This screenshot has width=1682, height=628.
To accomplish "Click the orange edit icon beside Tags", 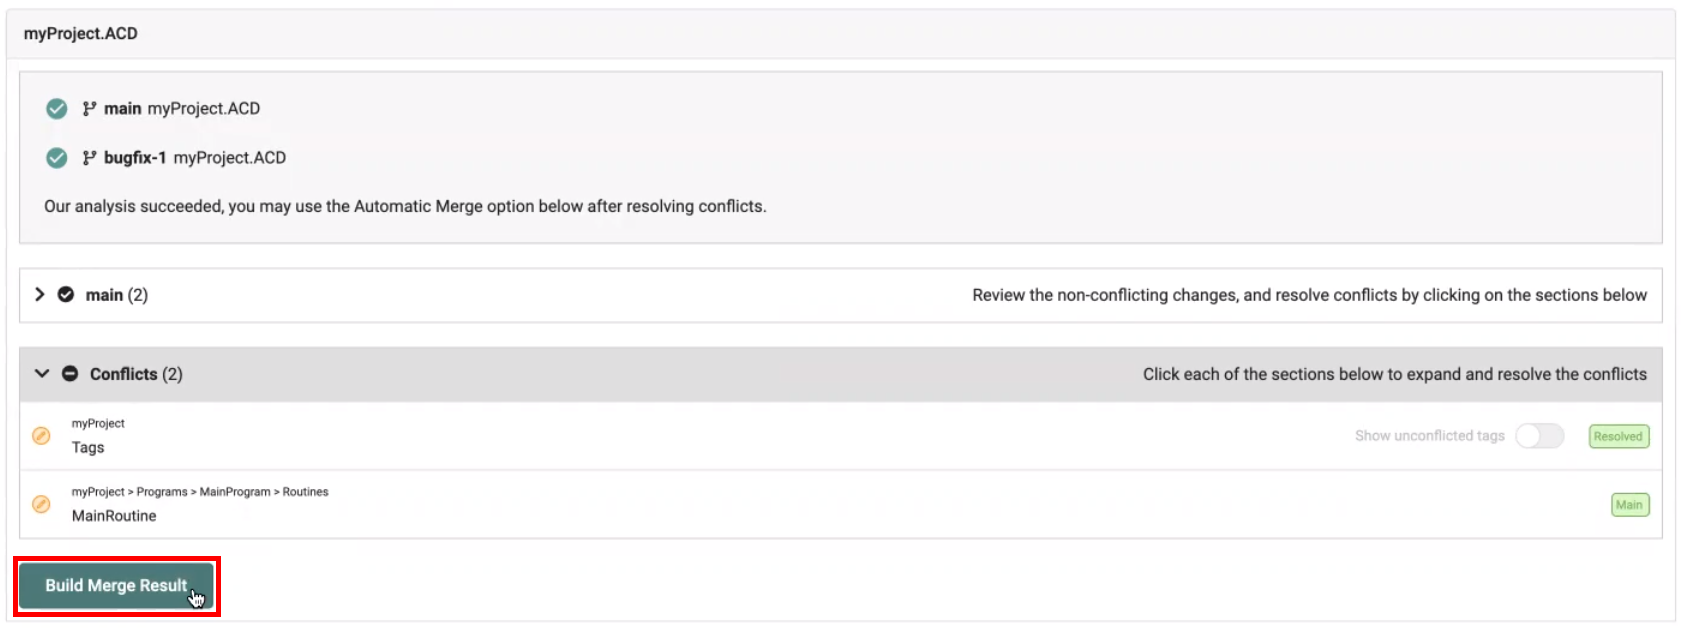I will click(x=41, y=436).
